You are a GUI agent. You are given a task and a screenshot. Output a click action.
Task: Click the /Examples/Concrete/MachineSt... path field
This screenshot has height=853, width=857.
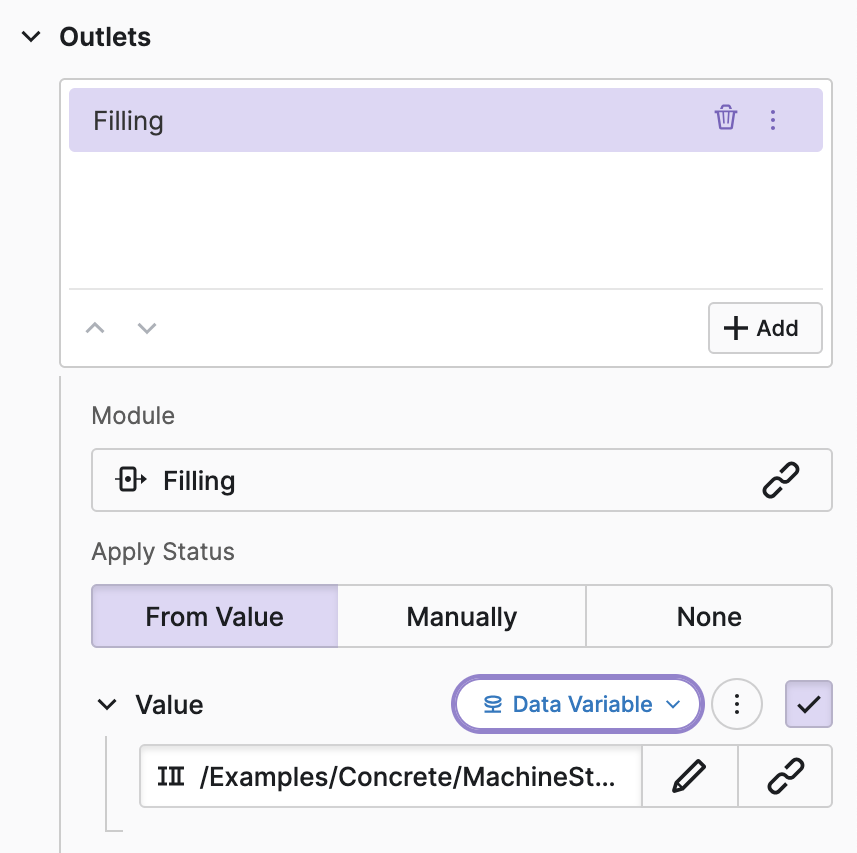click(405, 776)
